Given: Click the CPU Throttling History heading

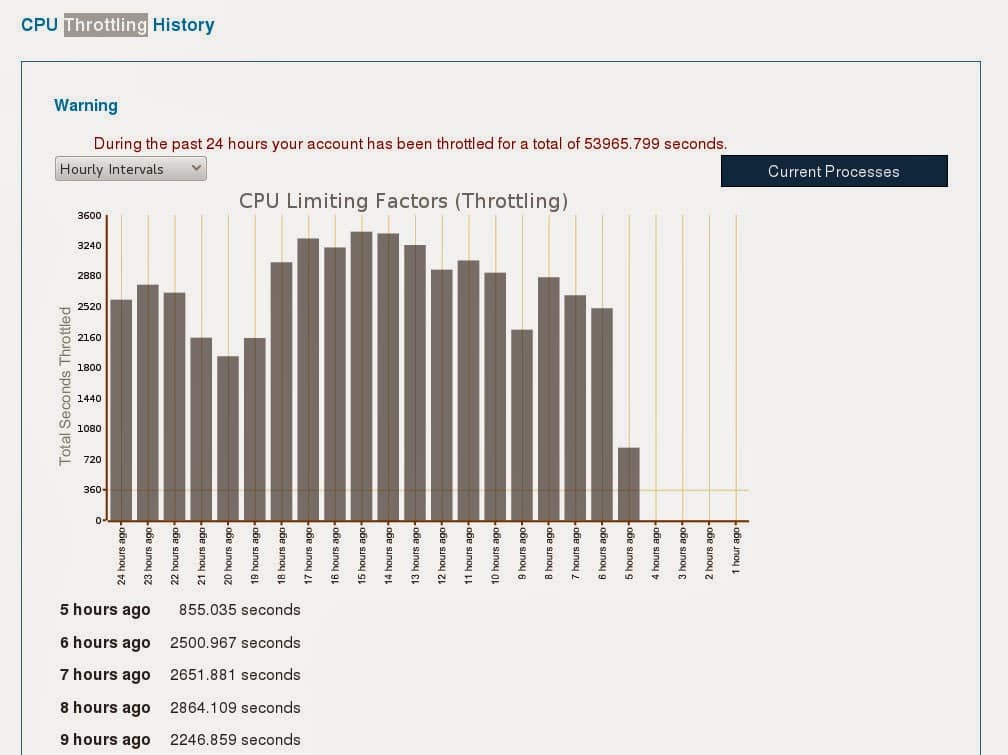Looking at the screenshot, I should 118,25.
